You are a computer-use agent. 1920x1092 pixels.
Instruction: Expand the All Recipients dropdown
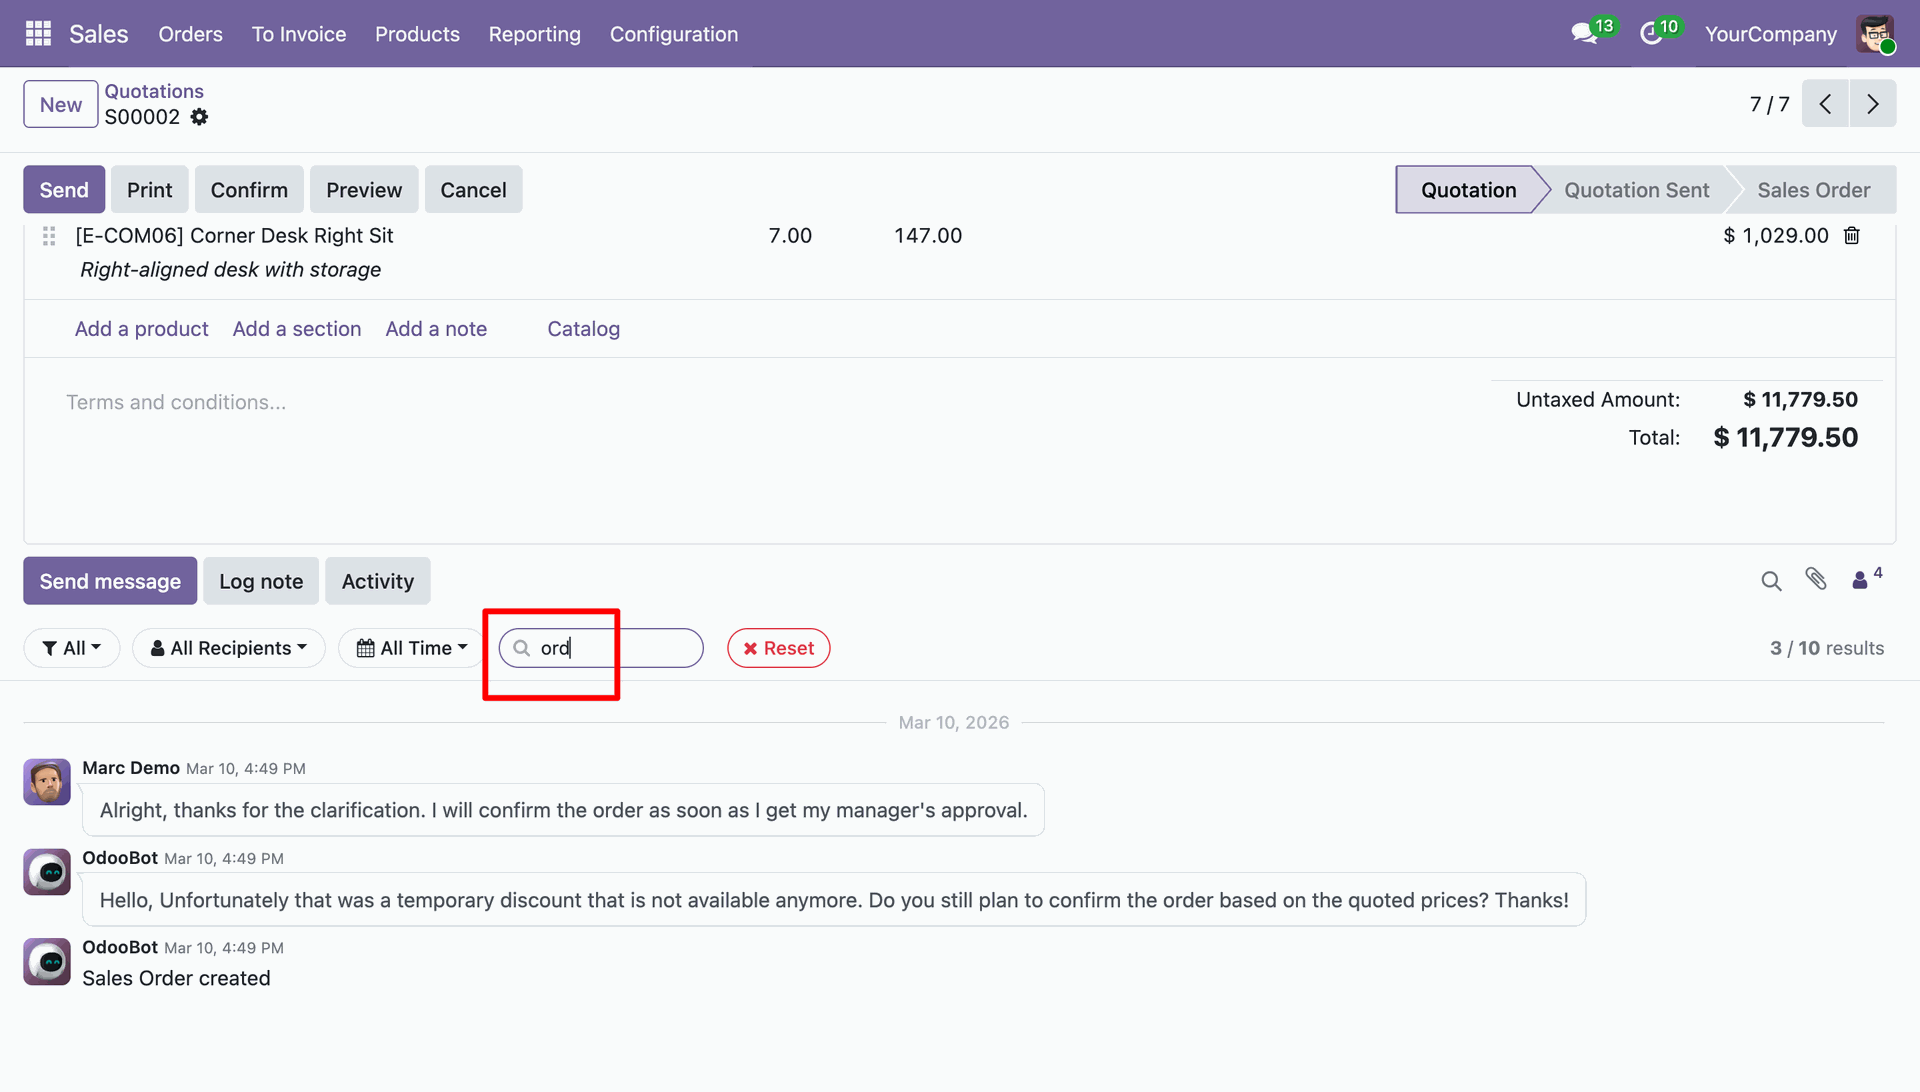tap(229, 648)
